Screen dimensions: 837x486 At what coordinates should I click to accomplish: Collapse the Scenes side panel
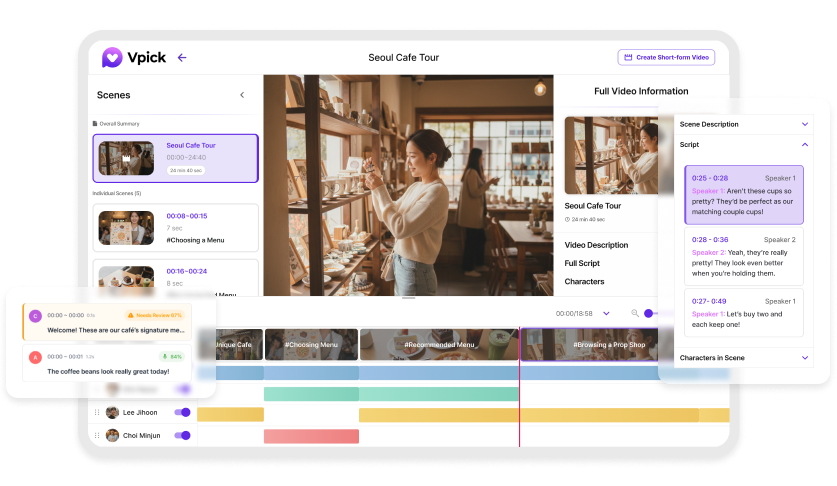pos(242,95)
